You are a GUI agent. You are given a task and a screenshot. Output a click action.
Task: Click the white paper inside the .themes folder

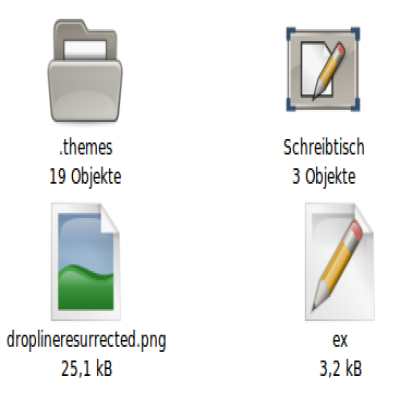[85, 49]
